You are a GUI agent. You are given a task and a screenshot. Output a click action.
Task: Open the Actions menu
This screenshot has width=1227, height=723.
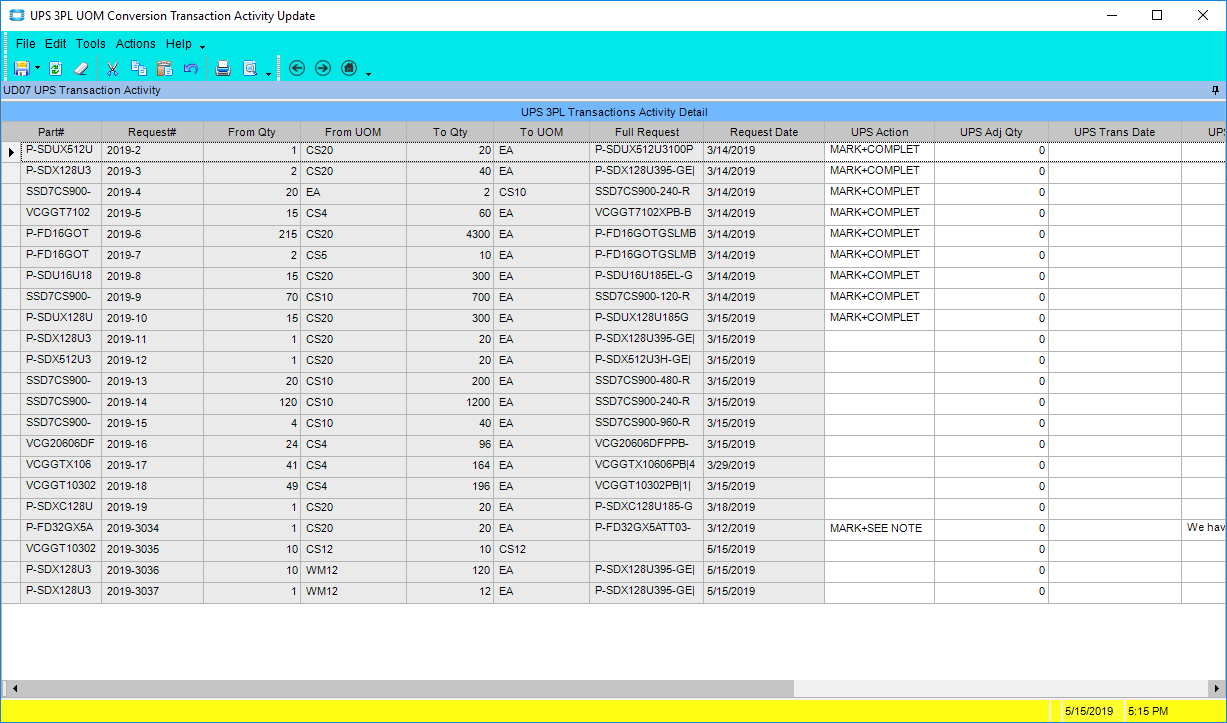(x=136, y=44)
